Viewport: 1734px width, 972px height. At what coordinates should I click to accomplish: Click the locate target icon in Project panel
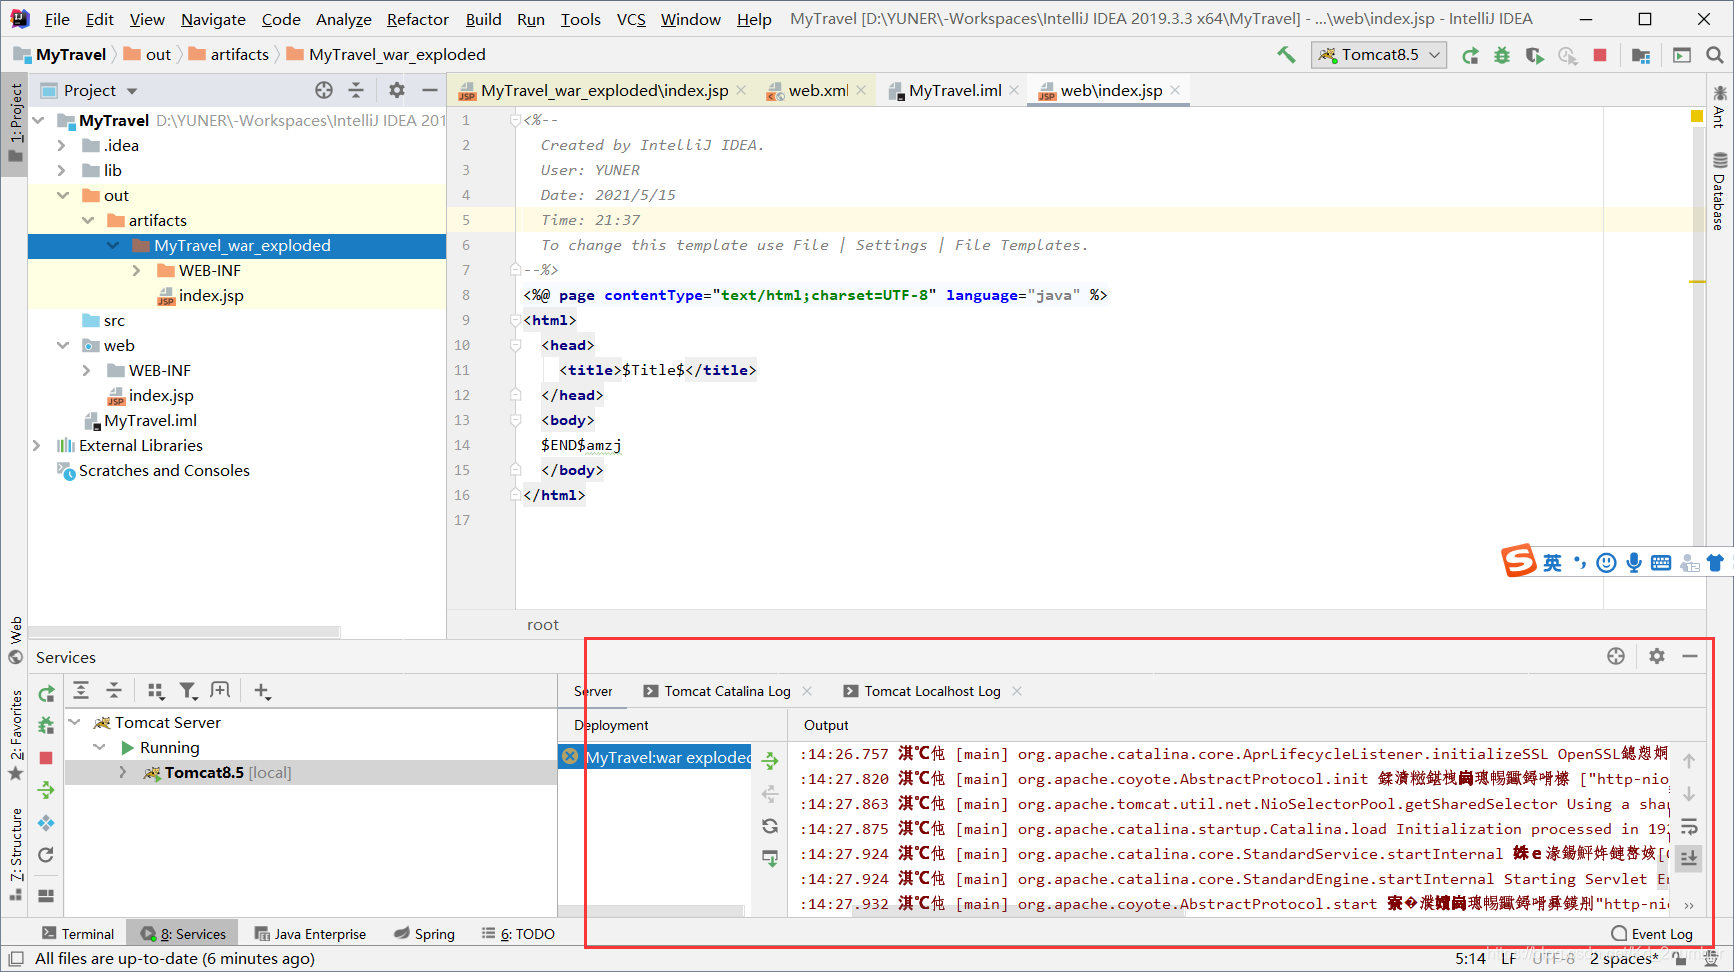point(324,90)
